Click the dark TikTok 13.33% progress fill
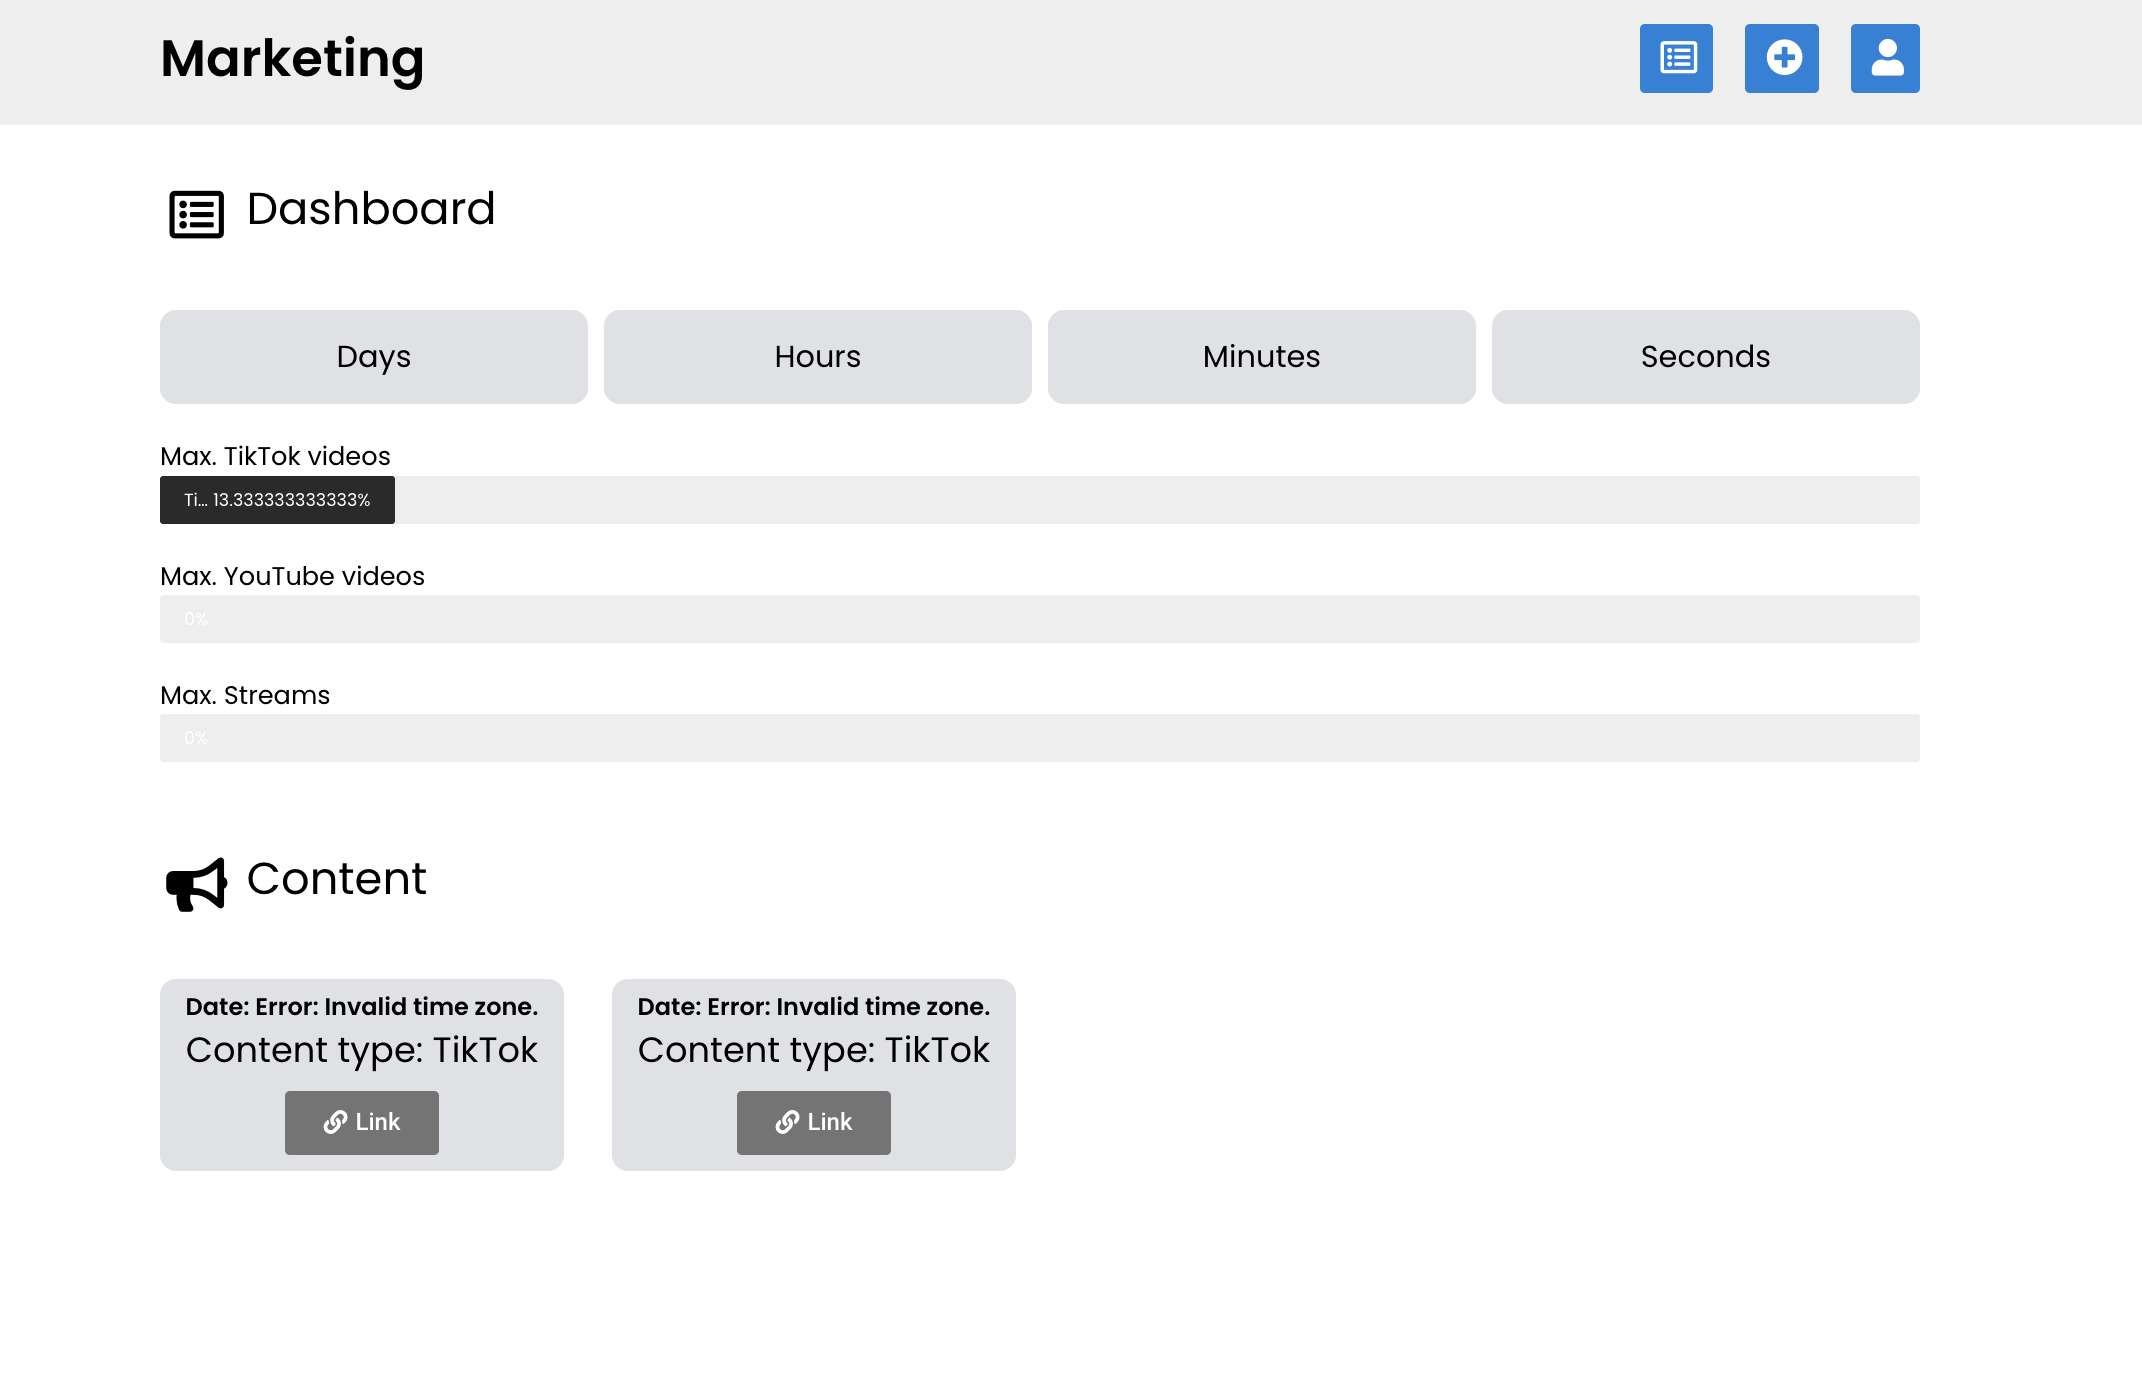This screenshot has height=1394, width=2142. 277,500
